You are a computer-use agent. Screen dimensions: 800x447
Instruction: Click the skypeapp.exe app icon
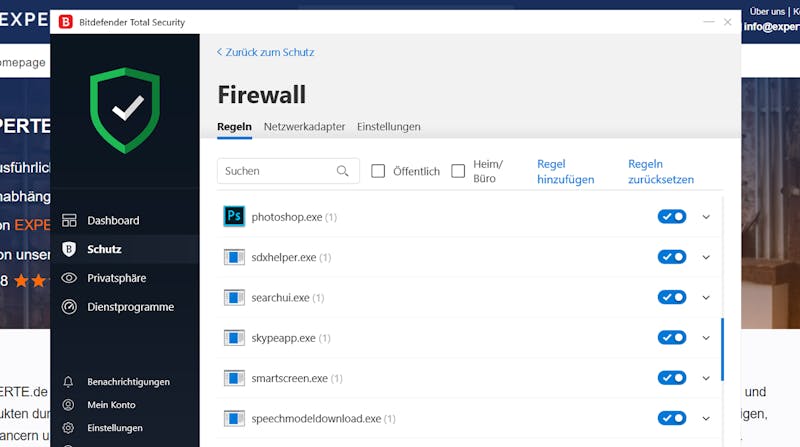pos(234,337)
